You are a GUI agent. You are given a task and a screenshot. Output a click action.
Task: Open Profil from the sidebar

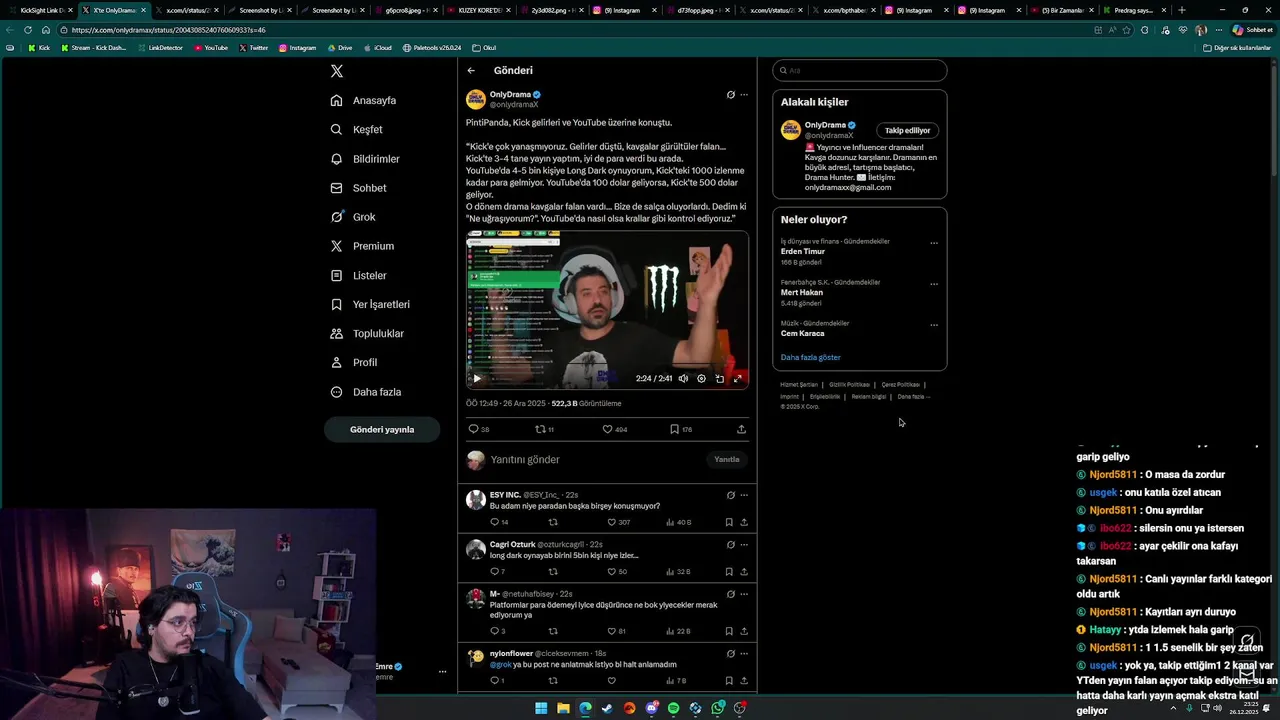[354, 362]
